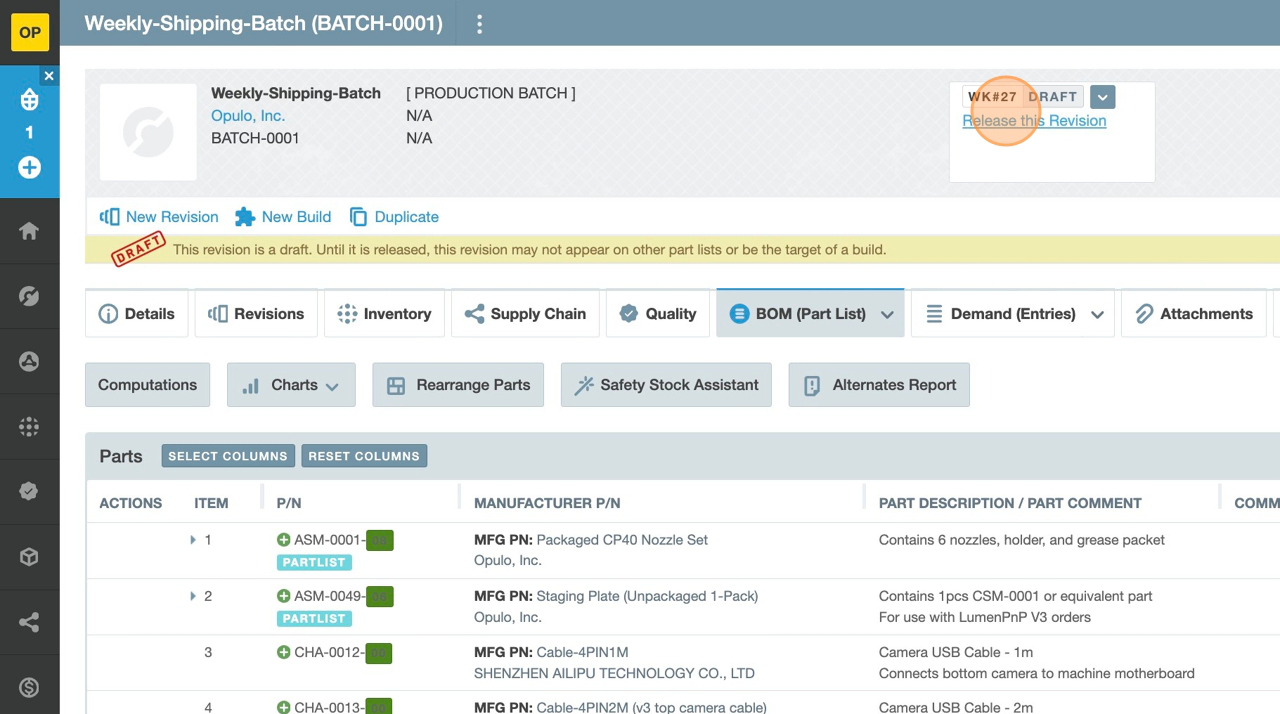Open the three-dot menu beside batch title
Viewport: 1280px width, 714px height.
click(479, 24)
